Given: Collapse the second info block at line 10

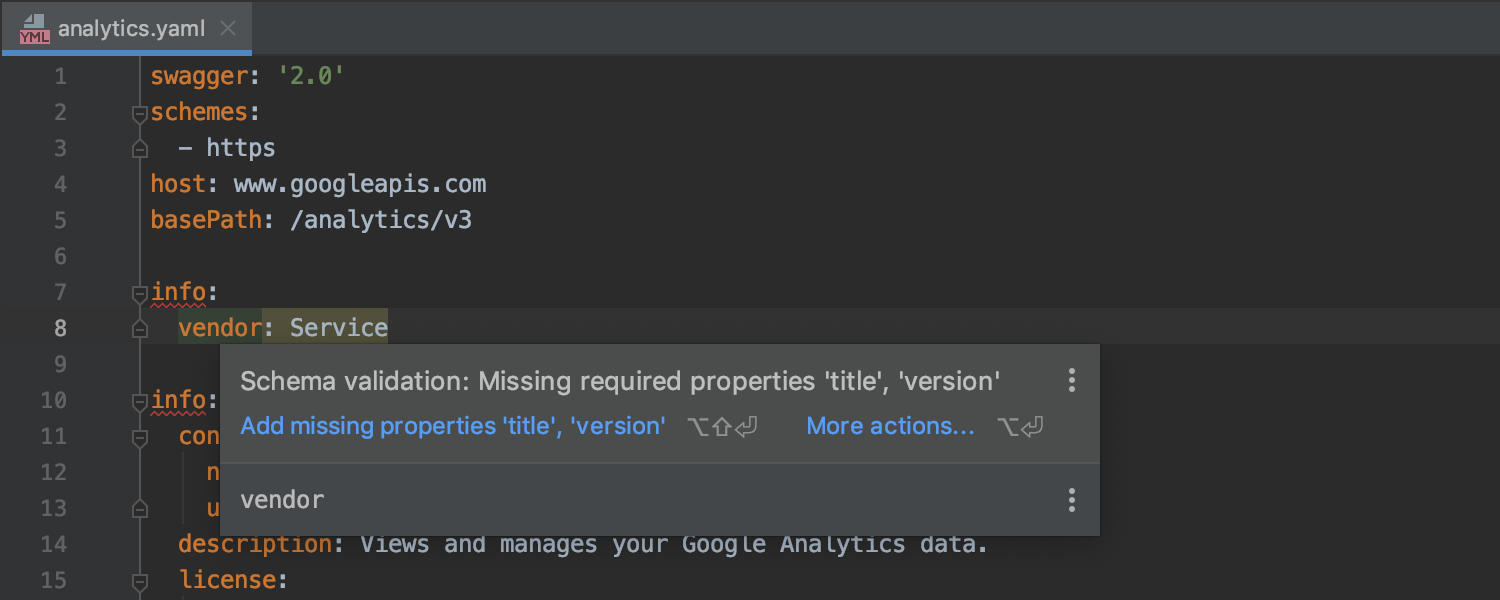Looking at the screenshot, I should click(x=139, y=400).
